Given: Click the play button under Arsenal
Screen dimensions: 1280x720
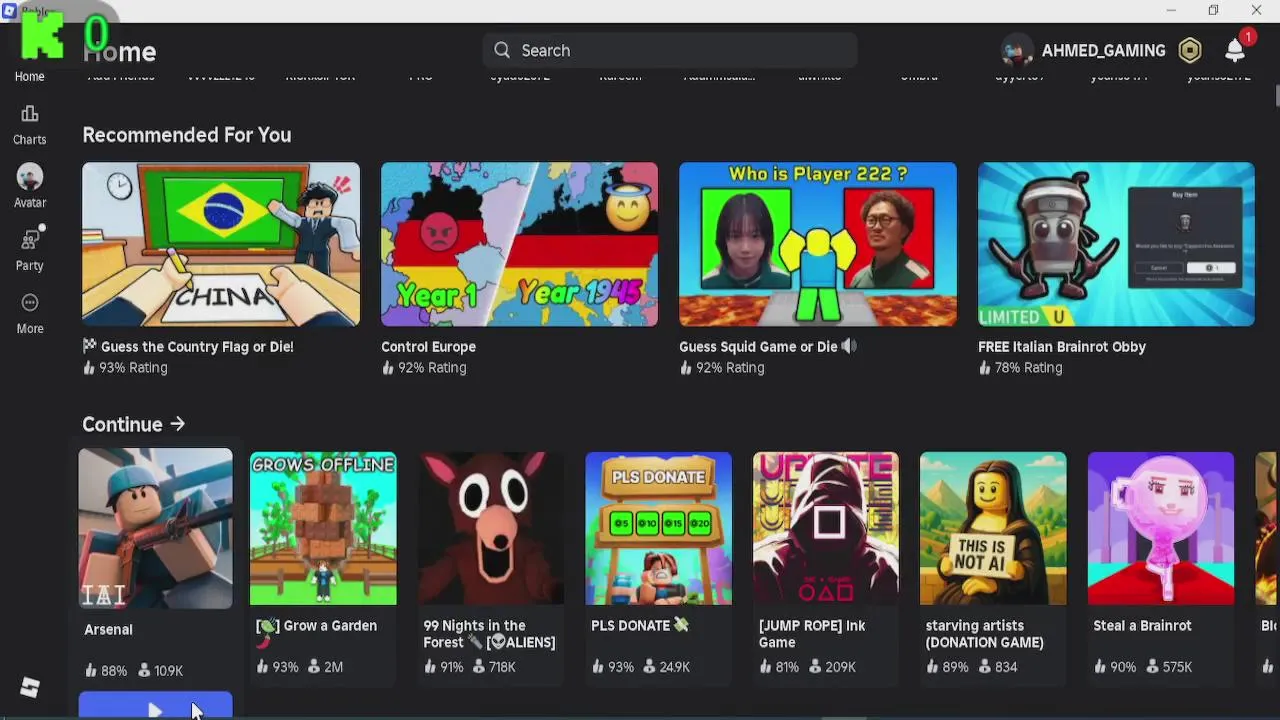Looking at the screenshot, I should coord(155,706).
